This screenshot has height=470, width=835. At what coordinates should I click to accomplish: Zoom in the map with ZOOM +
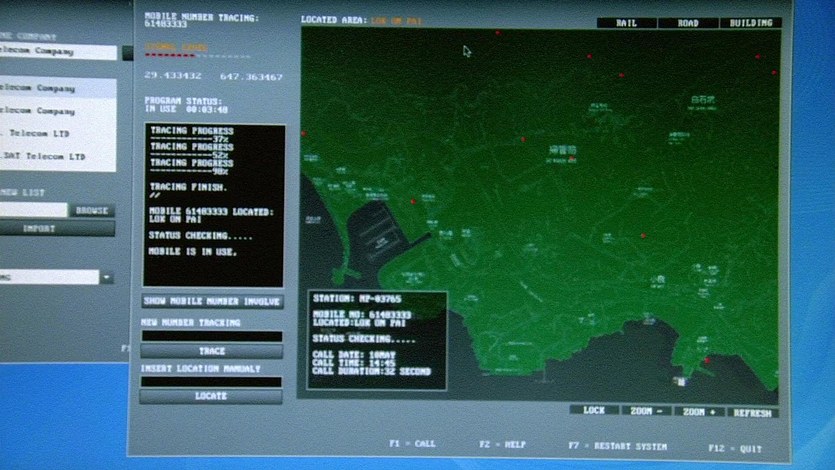pos(699,411)
